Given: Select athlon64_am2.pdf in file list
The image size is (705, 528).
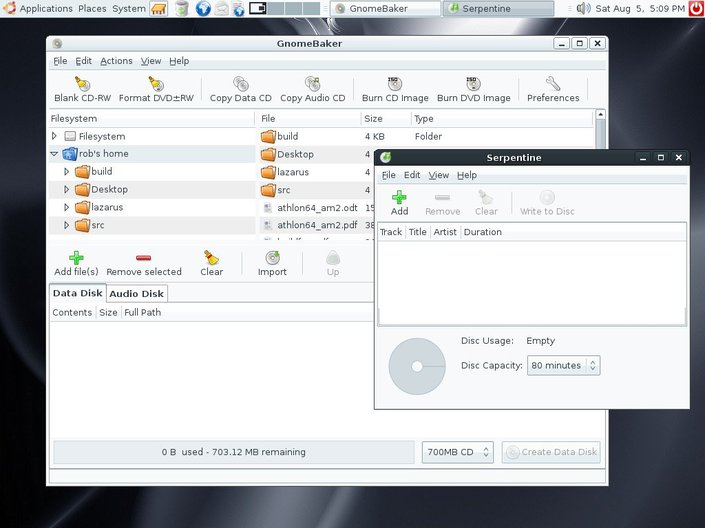Looking at the screenshot, I should [x=317, y=225].
